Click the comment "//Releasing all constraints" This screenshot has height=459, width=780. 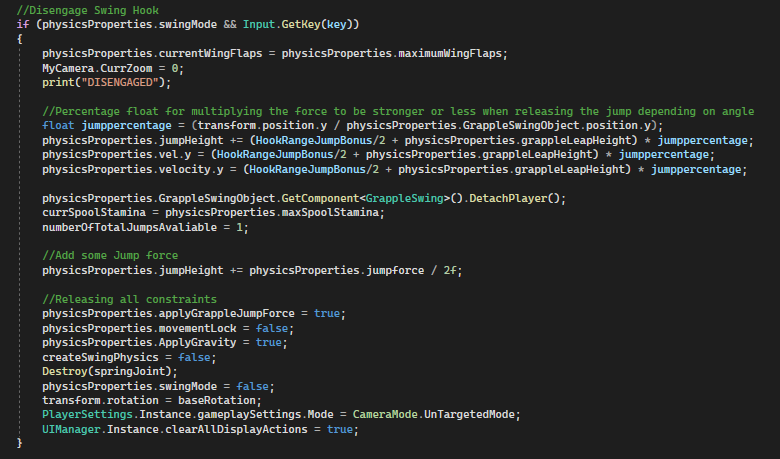click(129, 299)
